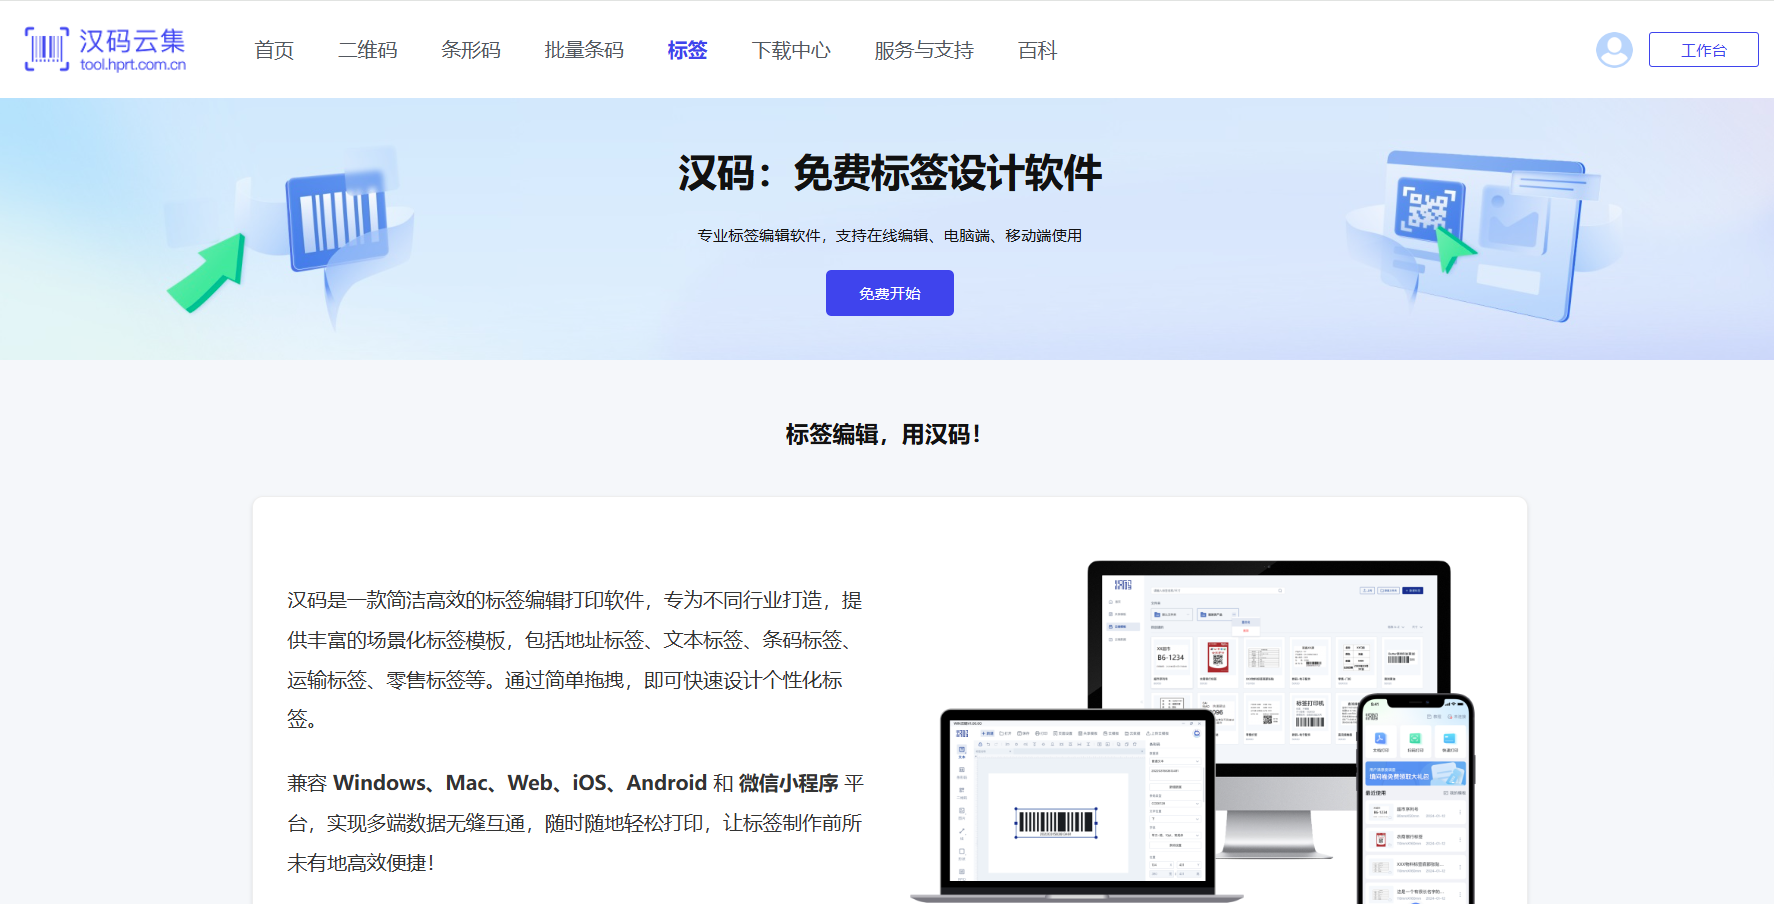Open the 二维码 navigation item

point(368,50)
